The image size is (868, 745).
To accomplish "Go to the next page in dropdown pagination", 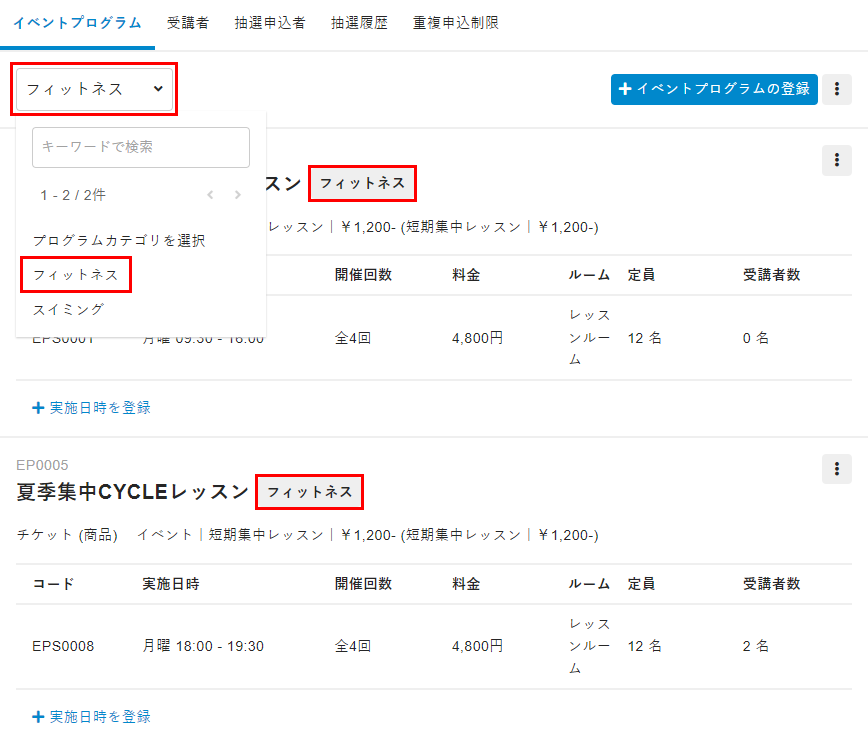I will [x=238, y=195].
